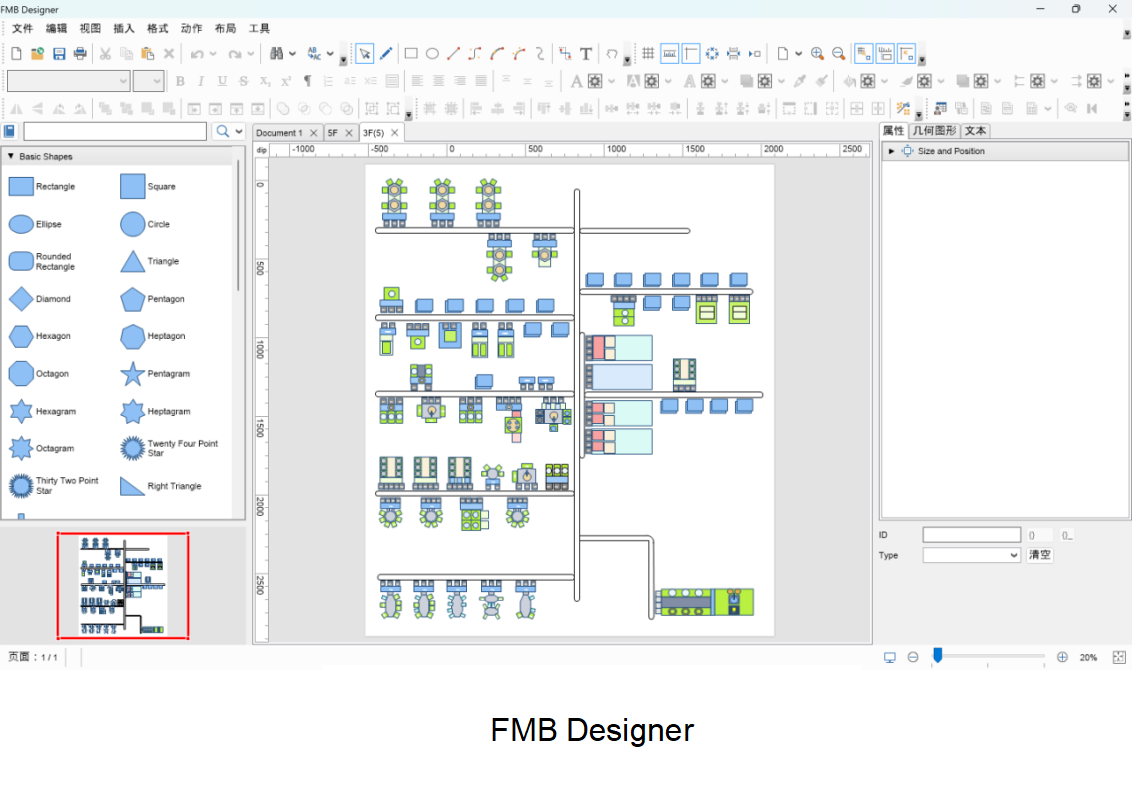Image resolution: width=1132 pixels, height=785 pixels.
Task: Switch to the 文本 panel tab
Action: [x=975, y=131]
